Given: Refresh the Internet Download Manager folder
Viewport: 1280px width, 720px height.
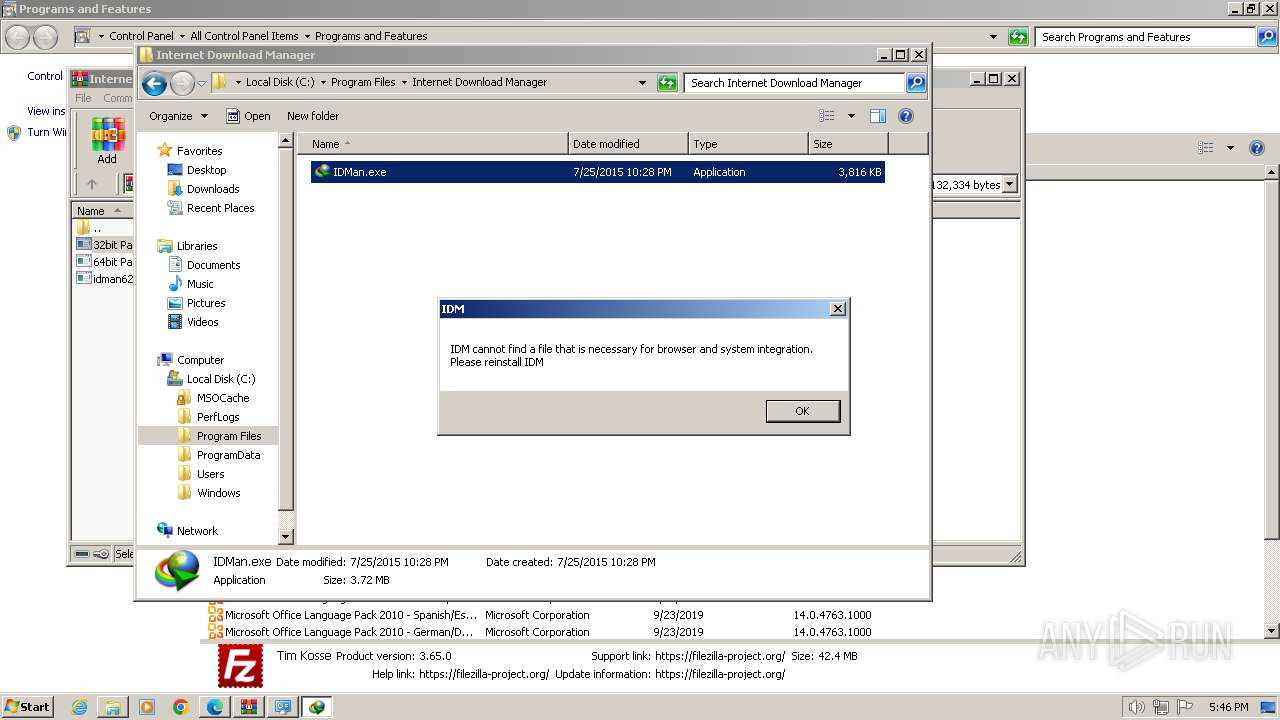Looking at the screenshot, I should coord(667,83).
